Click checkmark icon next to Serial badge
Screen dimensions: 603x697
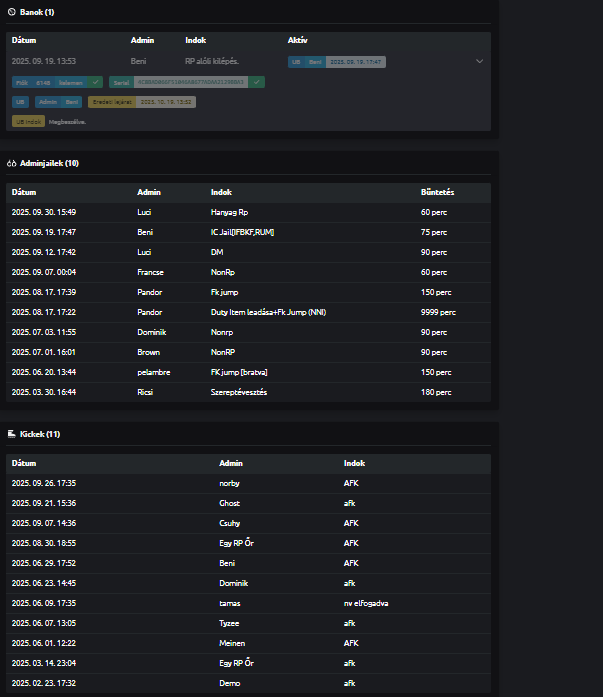(x=257, y=82)
